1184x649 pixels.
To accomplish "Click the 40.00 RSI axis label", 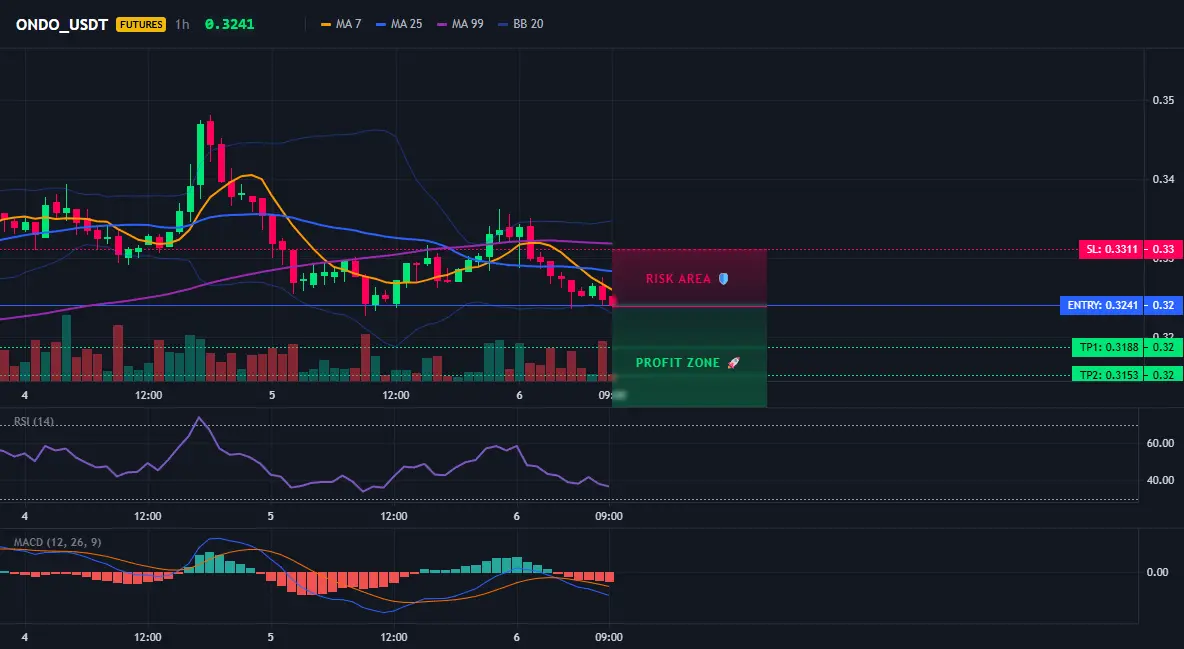I will pos(1161,480).
